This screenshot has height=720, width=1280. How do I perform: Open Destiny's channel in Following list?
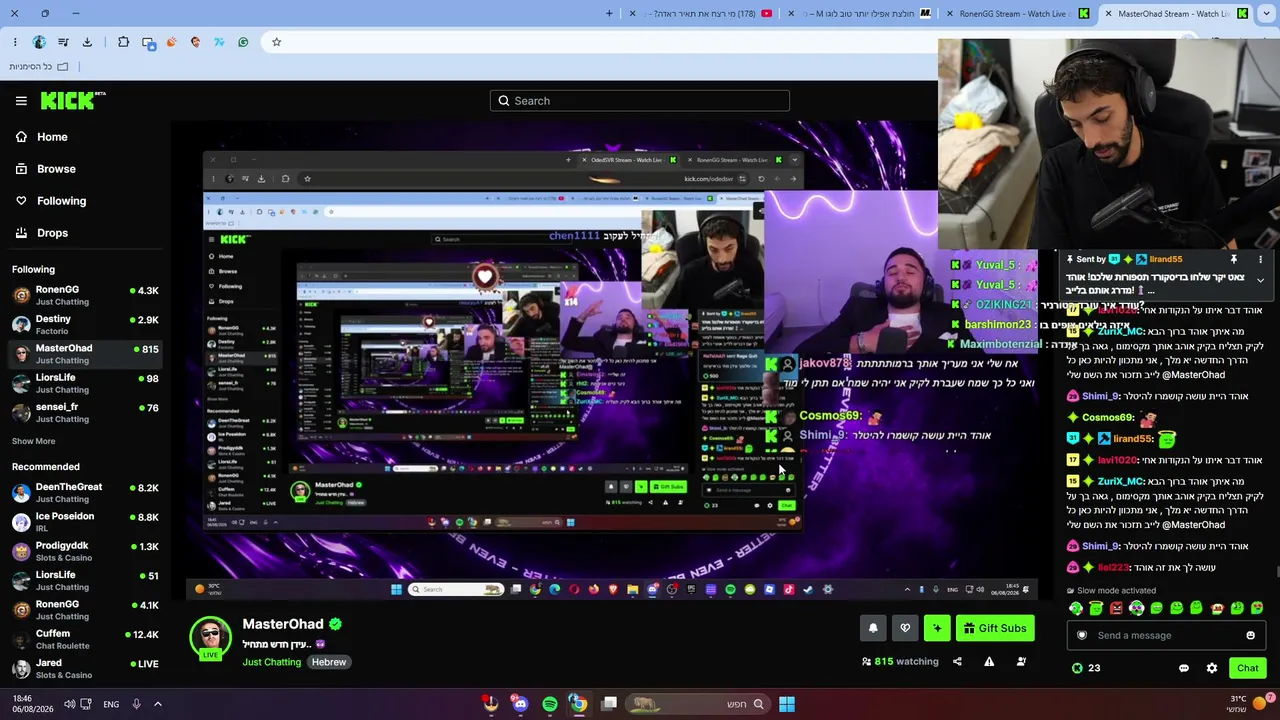point(85,325)
